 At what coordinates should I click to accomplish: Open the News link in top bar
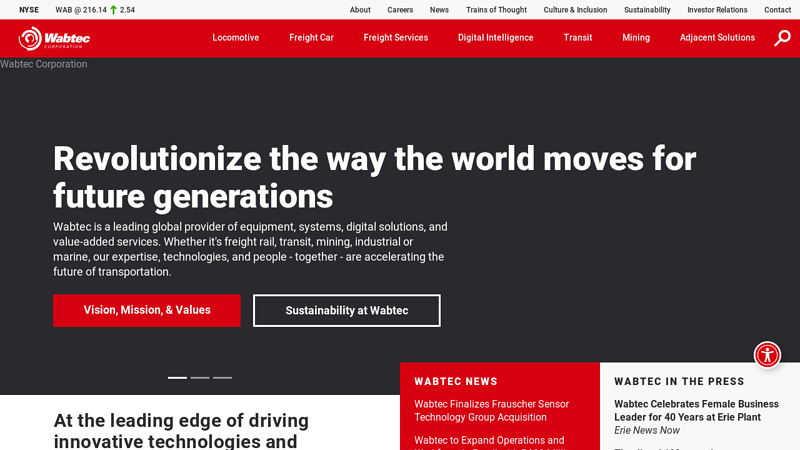[439, 10]
